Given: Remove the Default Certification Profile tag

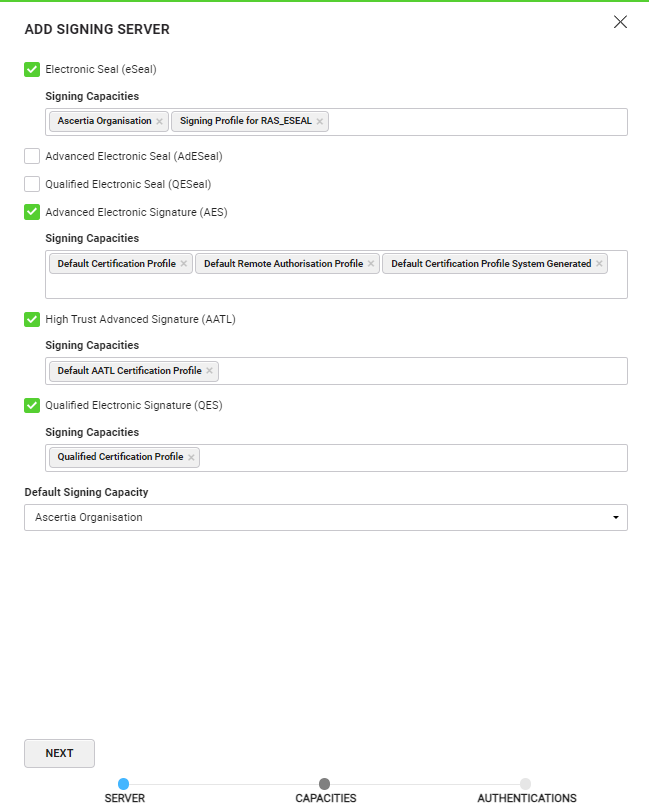Looking at the screenshot, I should tap(183, 264).
